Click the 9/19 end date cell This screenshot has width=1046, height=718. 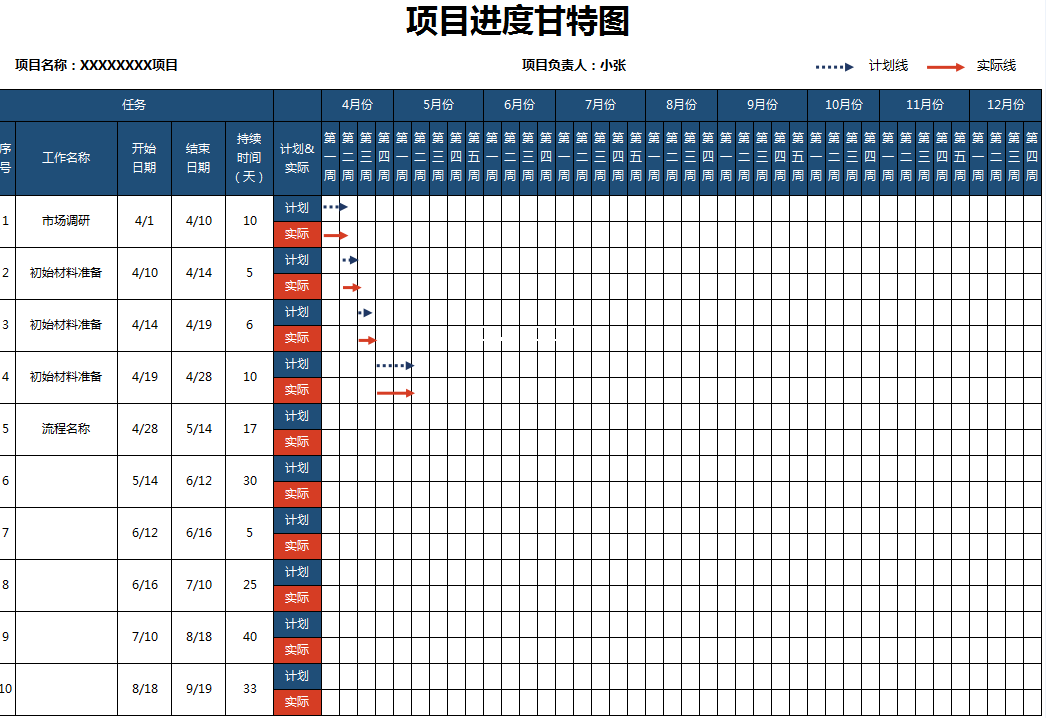[198, 689]
